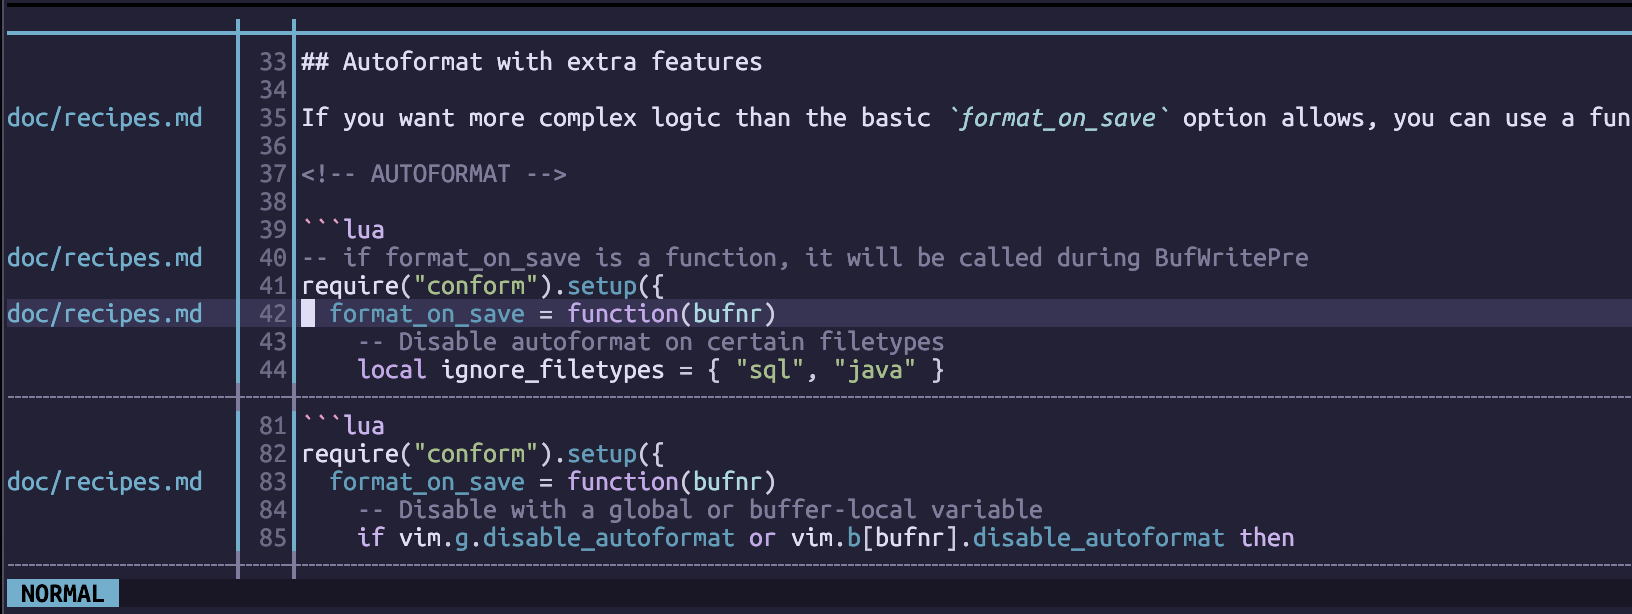Click the "then" keyword on line 85
This screenshot has height=614, width=1632.
coord(1266,538)
